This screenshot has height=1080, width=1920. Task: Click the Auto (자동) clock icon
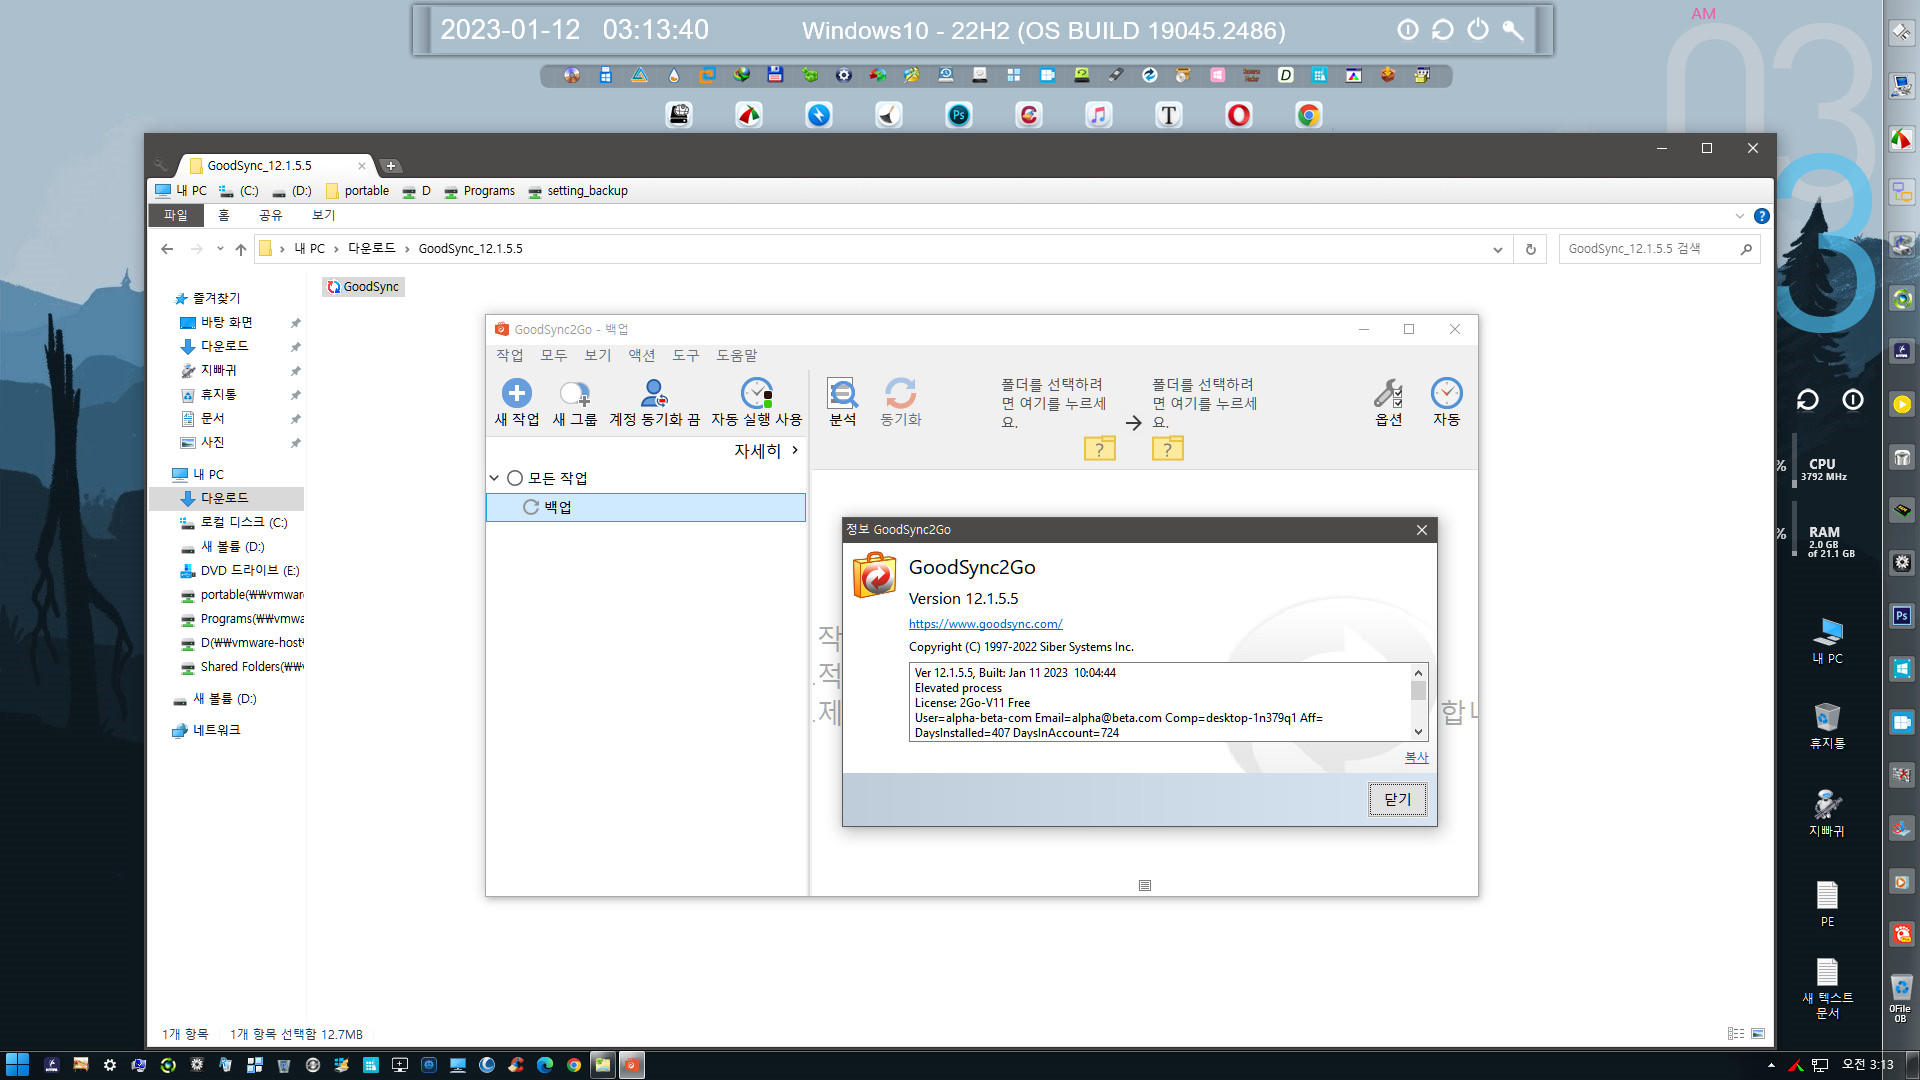tap(1447, 393)
